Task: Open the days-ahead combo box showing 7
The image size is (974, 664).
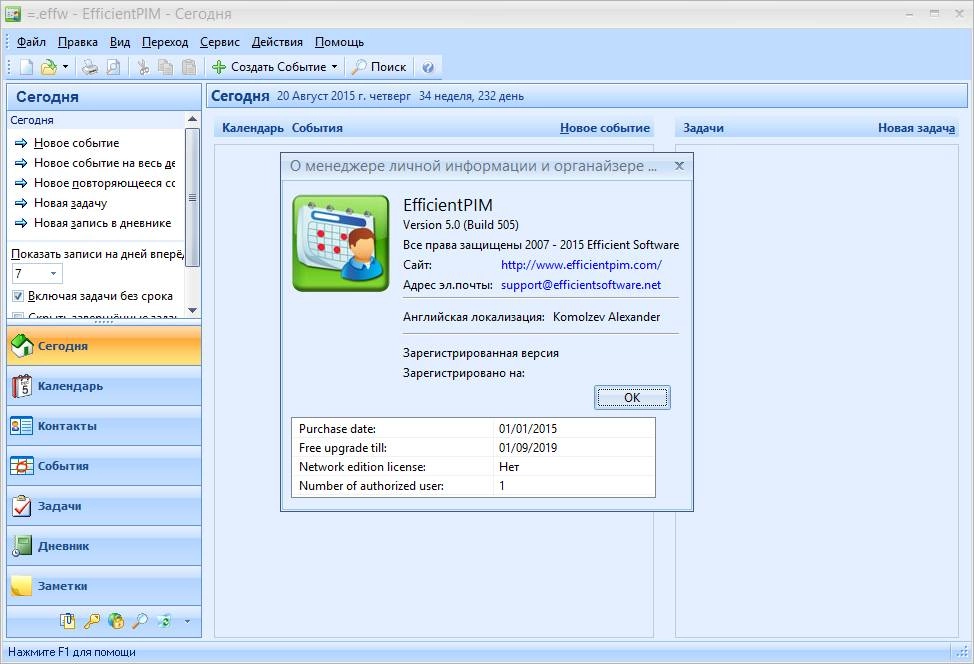Action: tap(37, 273)
